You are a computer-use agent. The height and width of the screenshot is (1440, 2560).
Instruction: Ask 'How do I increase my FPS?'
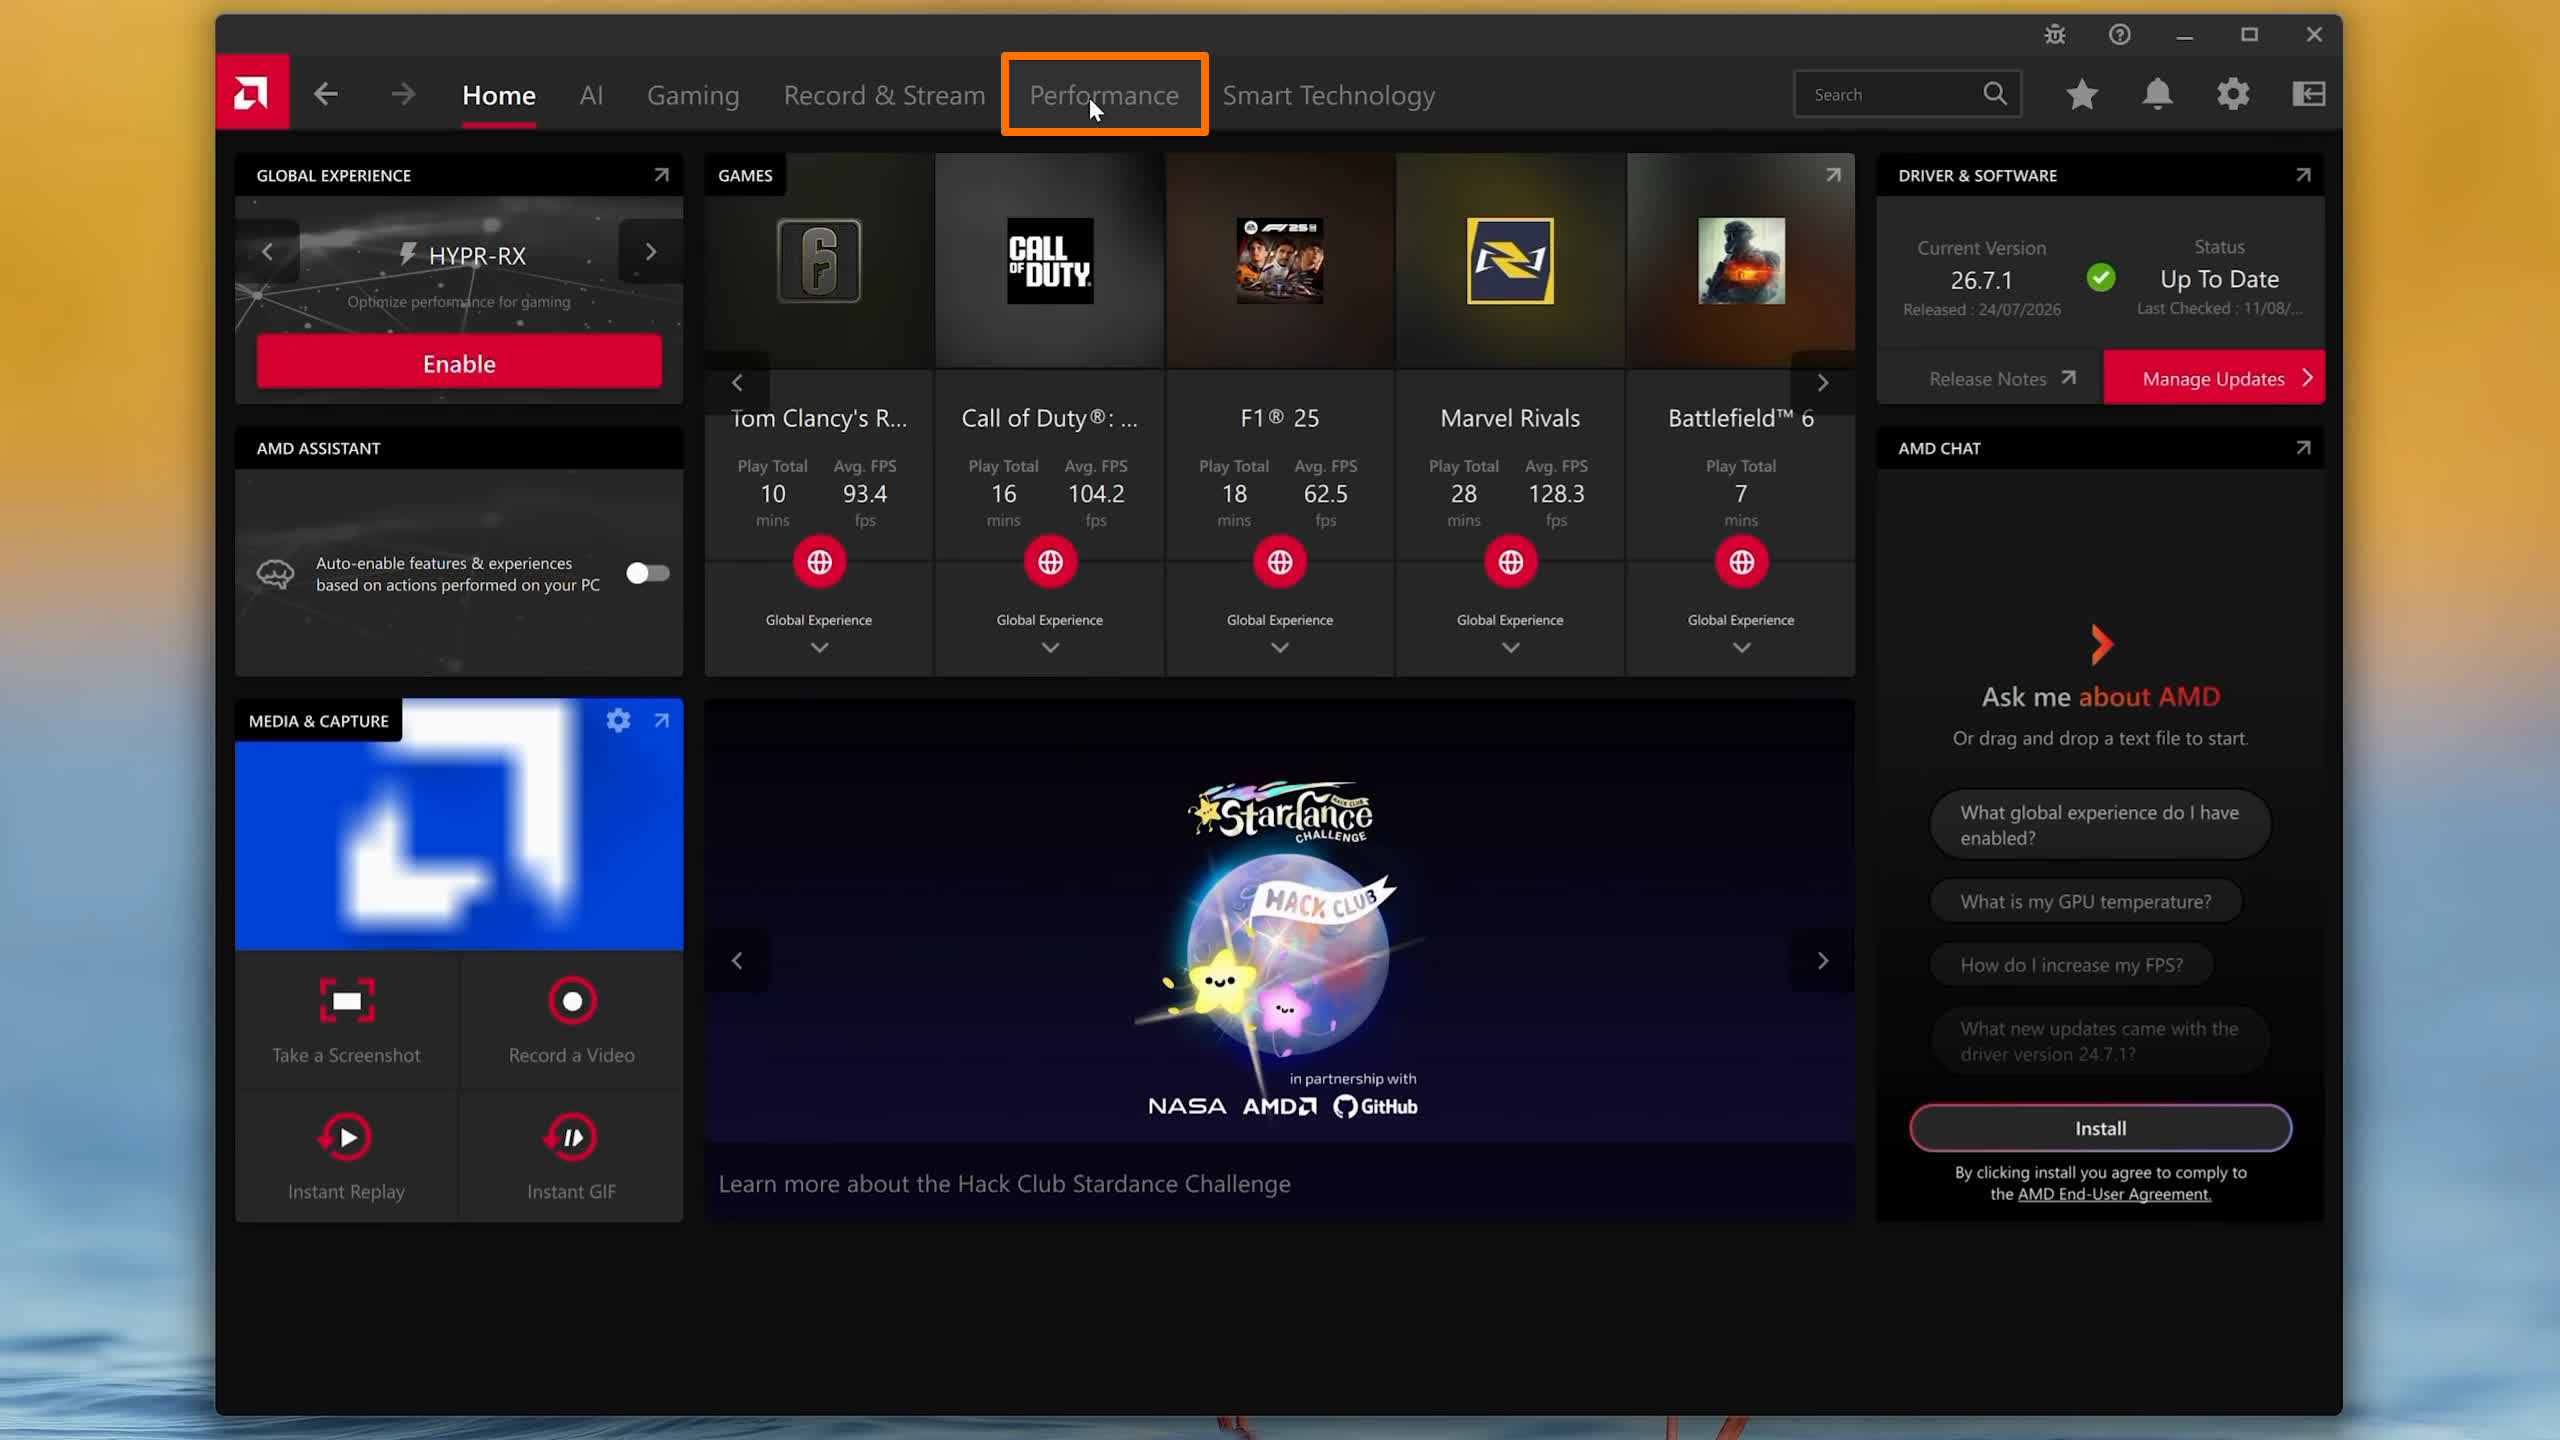(2071, 965)
